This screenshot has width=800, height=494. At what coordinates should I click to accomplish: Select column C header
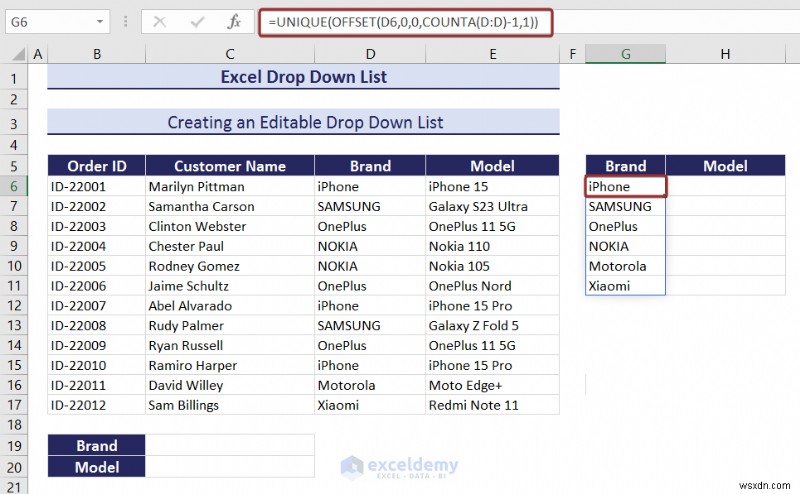point(230,54)
